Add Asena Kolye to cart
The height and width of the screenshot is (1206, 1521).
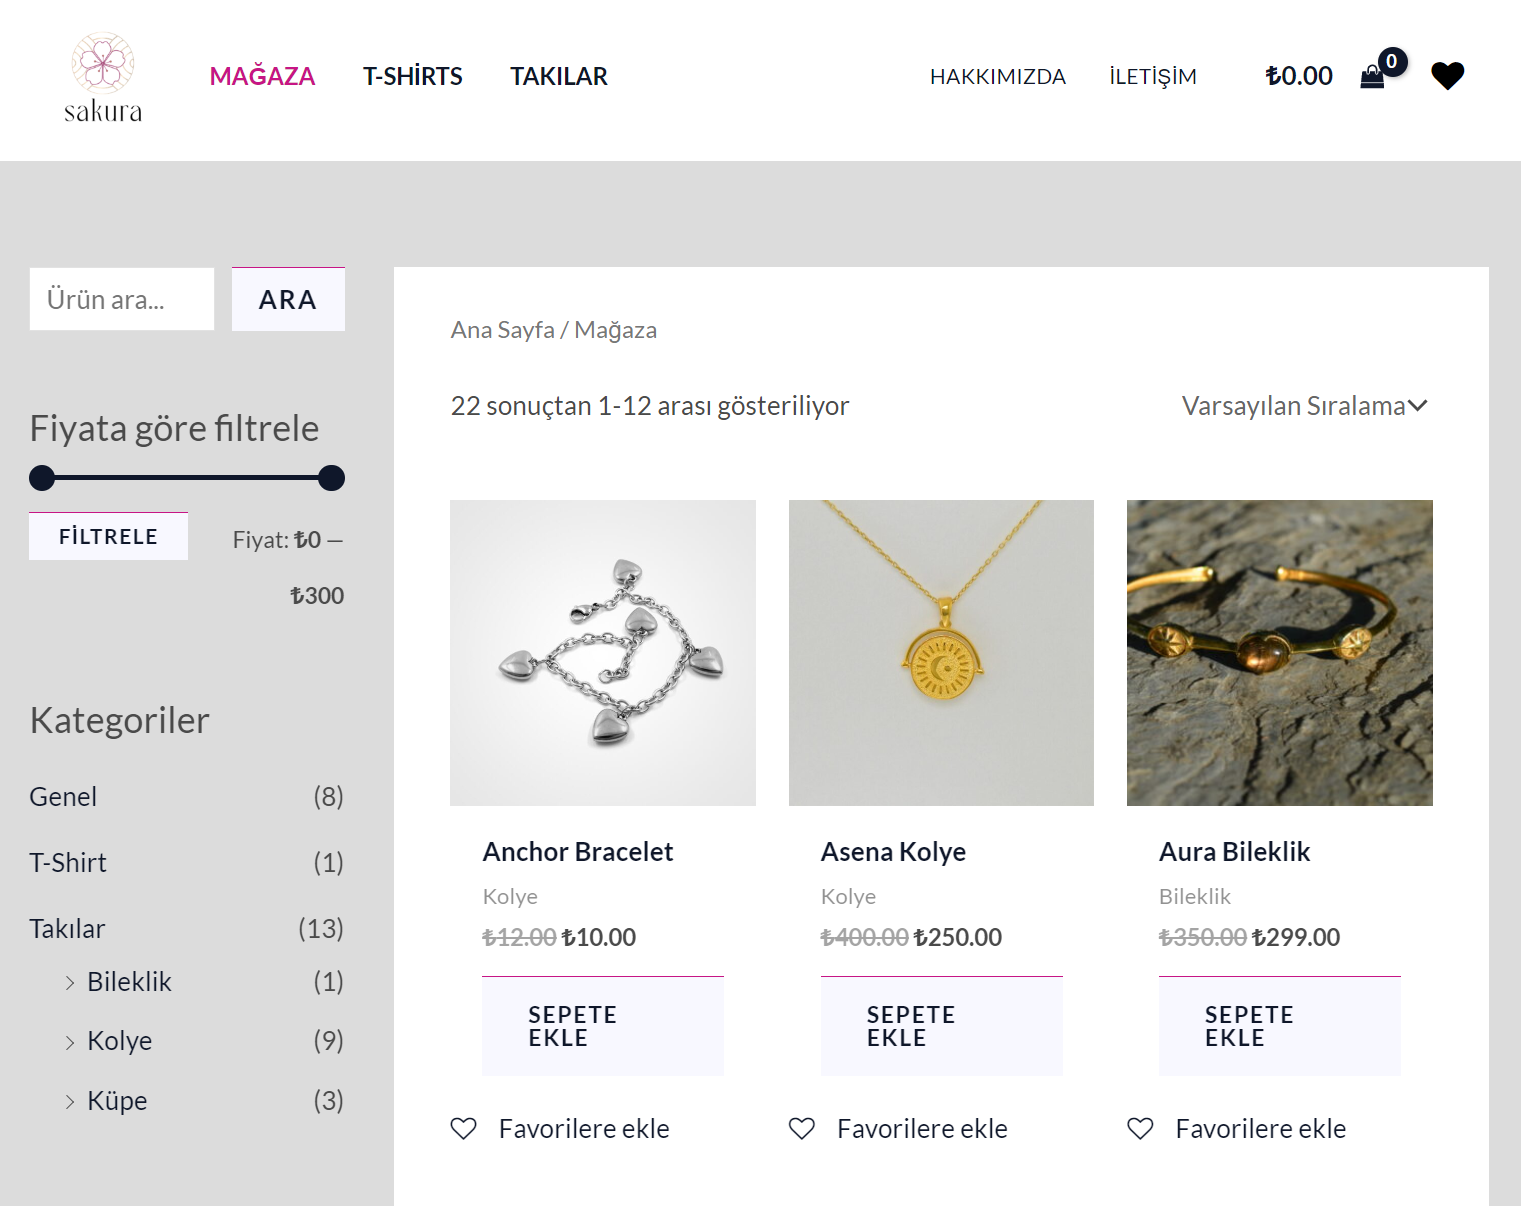(x=941, y=1026)
